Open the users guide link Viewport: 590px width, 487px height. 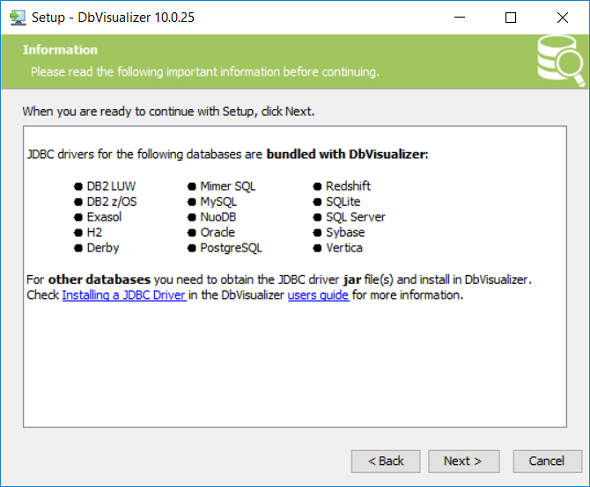[318, 295]
